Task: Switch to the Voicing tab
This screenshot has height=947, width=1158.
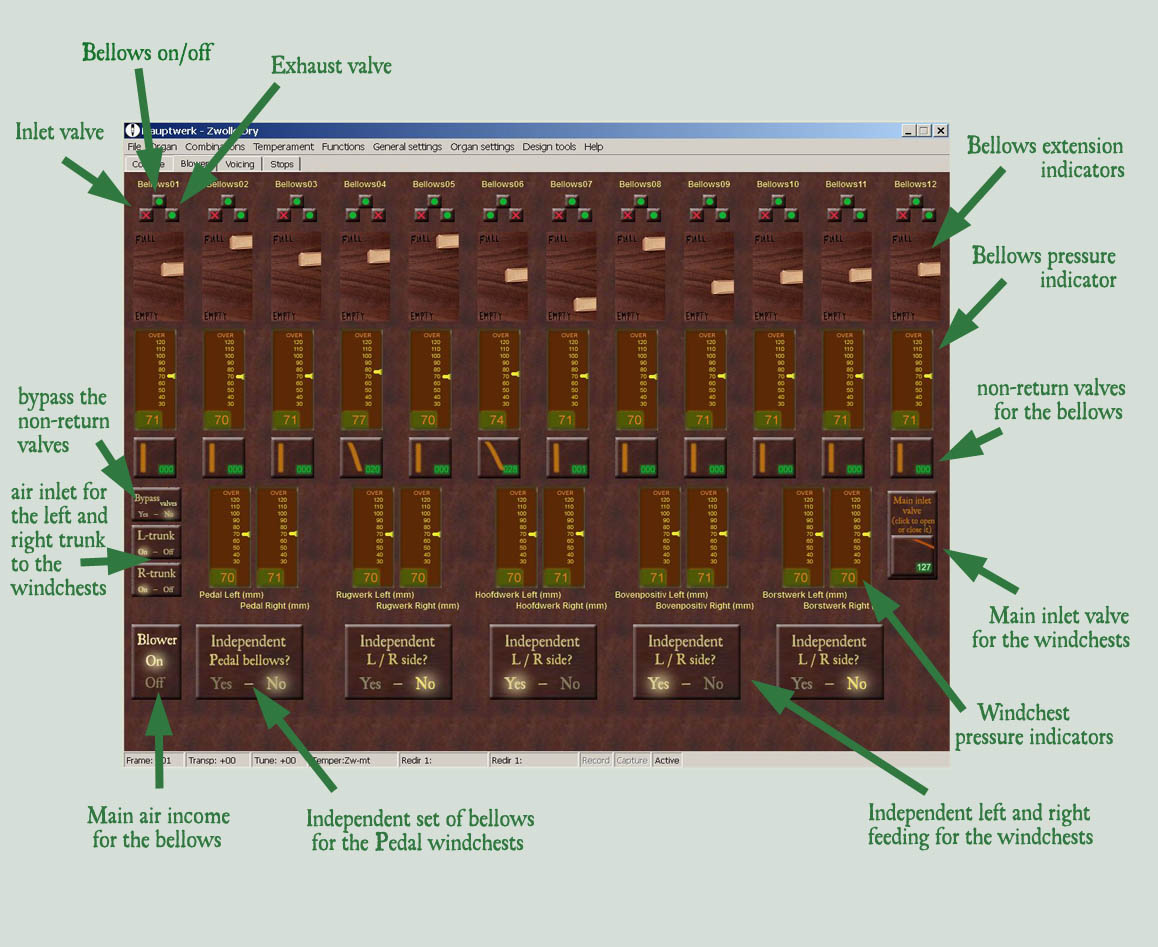Action: pos(239,164)
